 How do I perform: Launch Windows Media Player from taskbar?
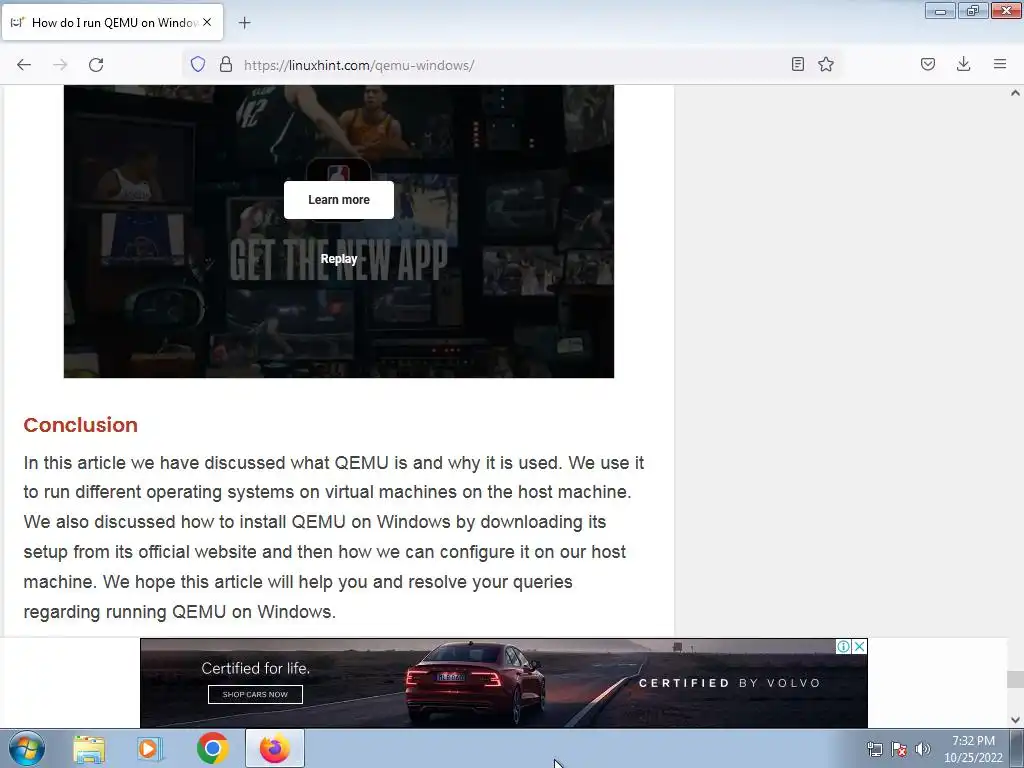(x=150, y=749)
